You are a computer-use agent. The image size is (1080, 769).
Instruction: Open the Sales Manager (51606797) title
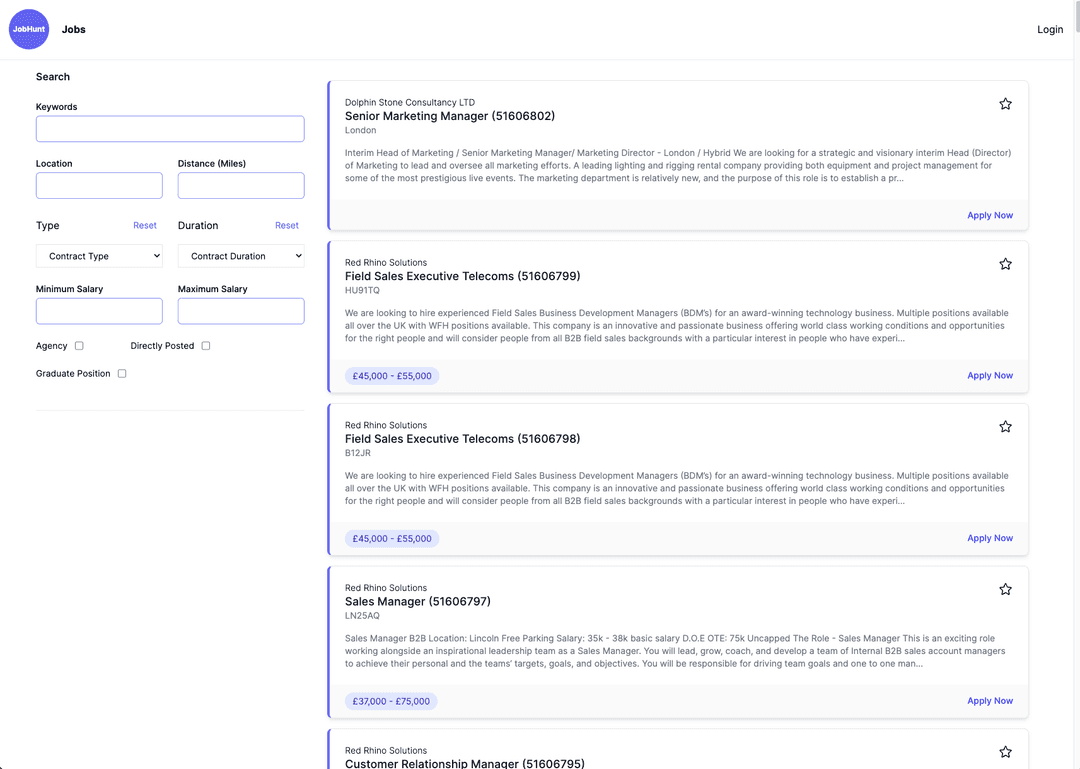click(x=417, y=601)
